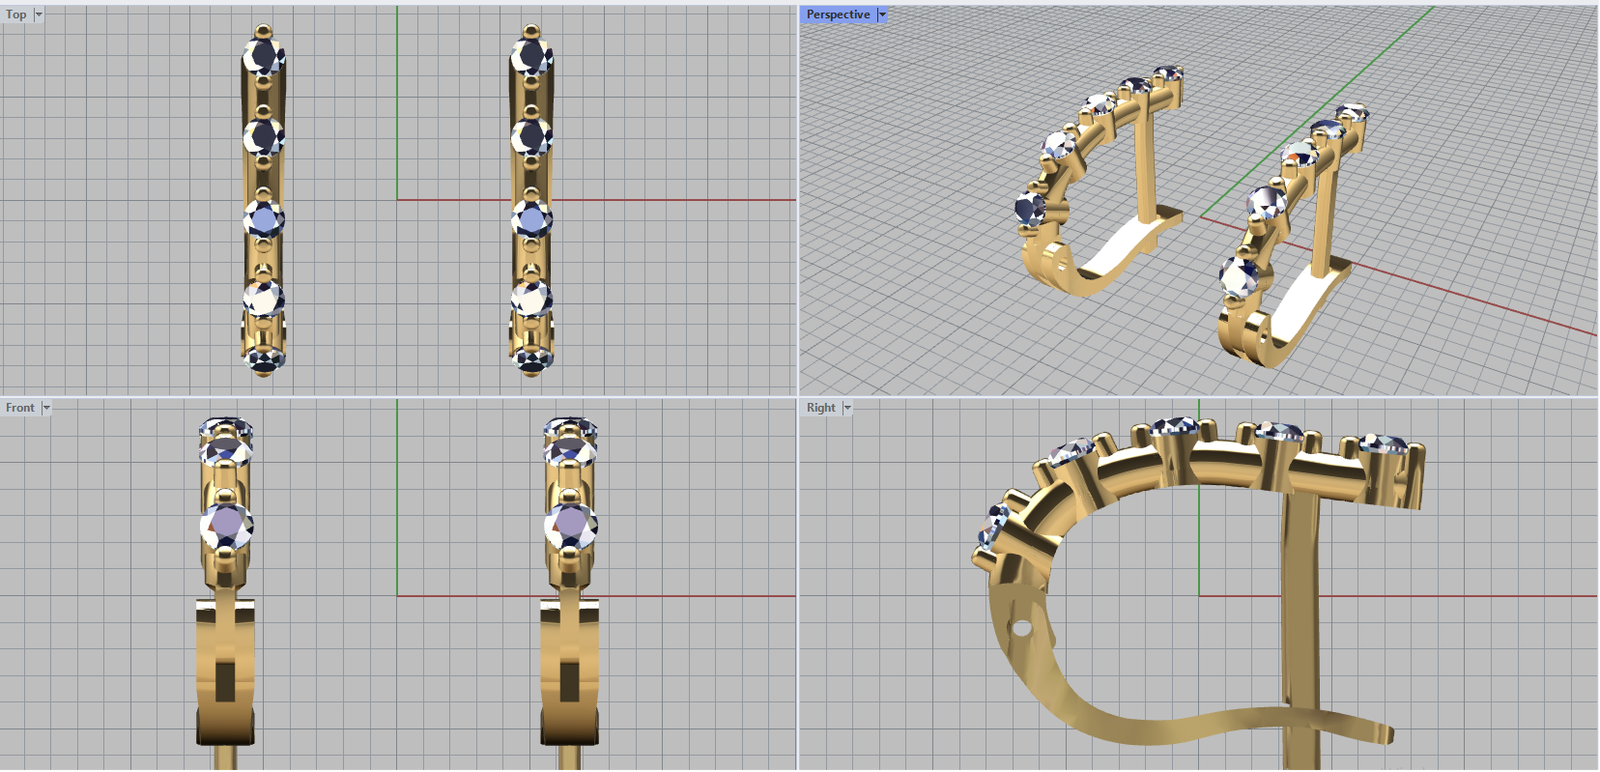
Task: Click the Perspective viewport title label
Action: coord(838,15)
